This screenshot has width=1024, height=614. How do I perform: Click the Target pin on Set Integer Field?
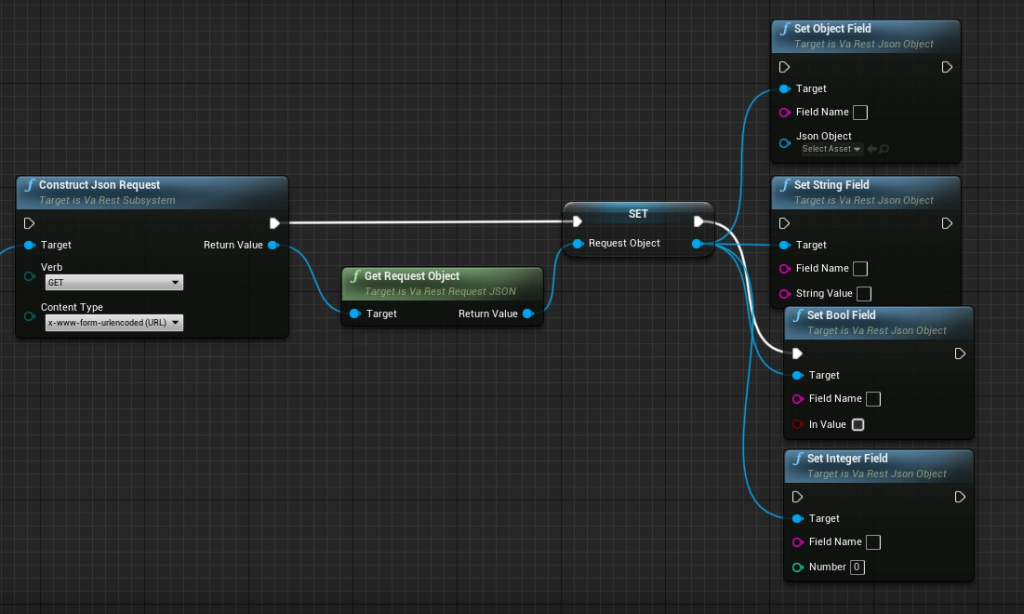[x=797, y=519]
